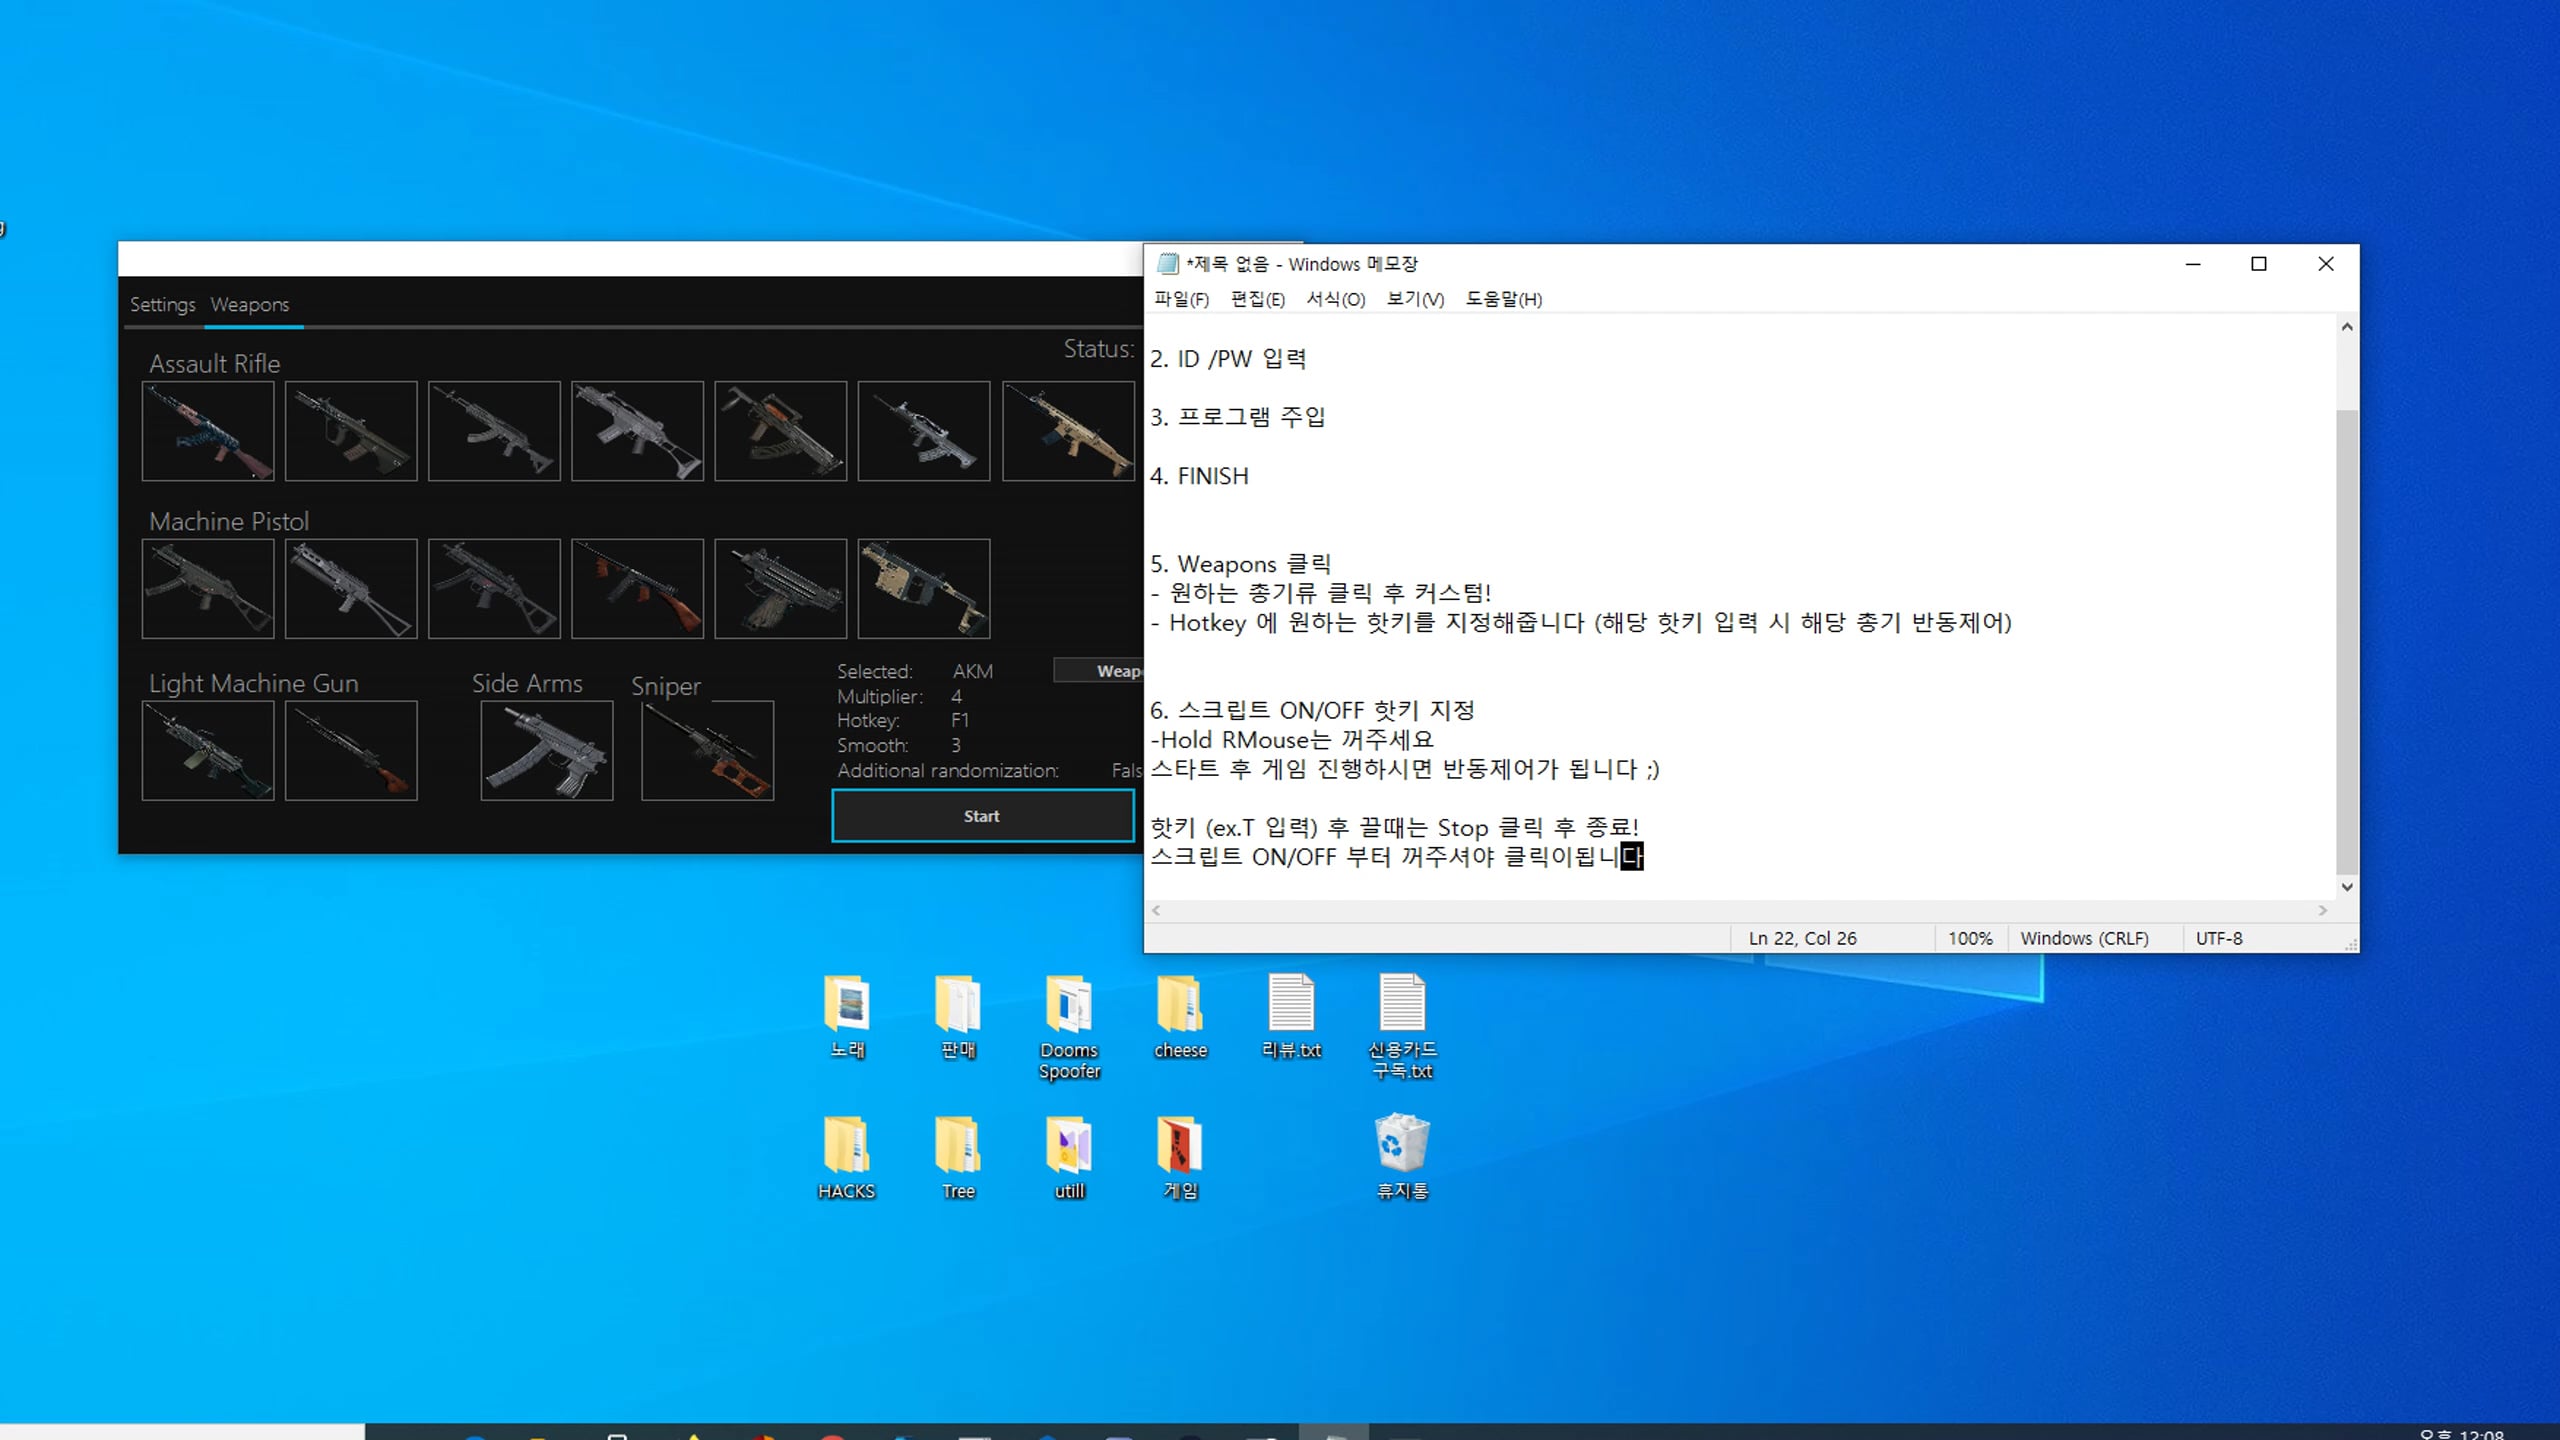Open the 편집(E) menu in Notepad
Viewport: 2560px width, 1440px height.
tap(1257, 299)
